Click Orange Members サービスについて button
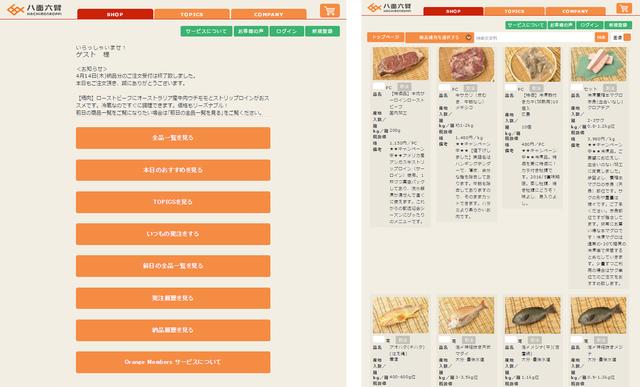The width and height of the screenshot is (640, 387). (x=173, y=362)
